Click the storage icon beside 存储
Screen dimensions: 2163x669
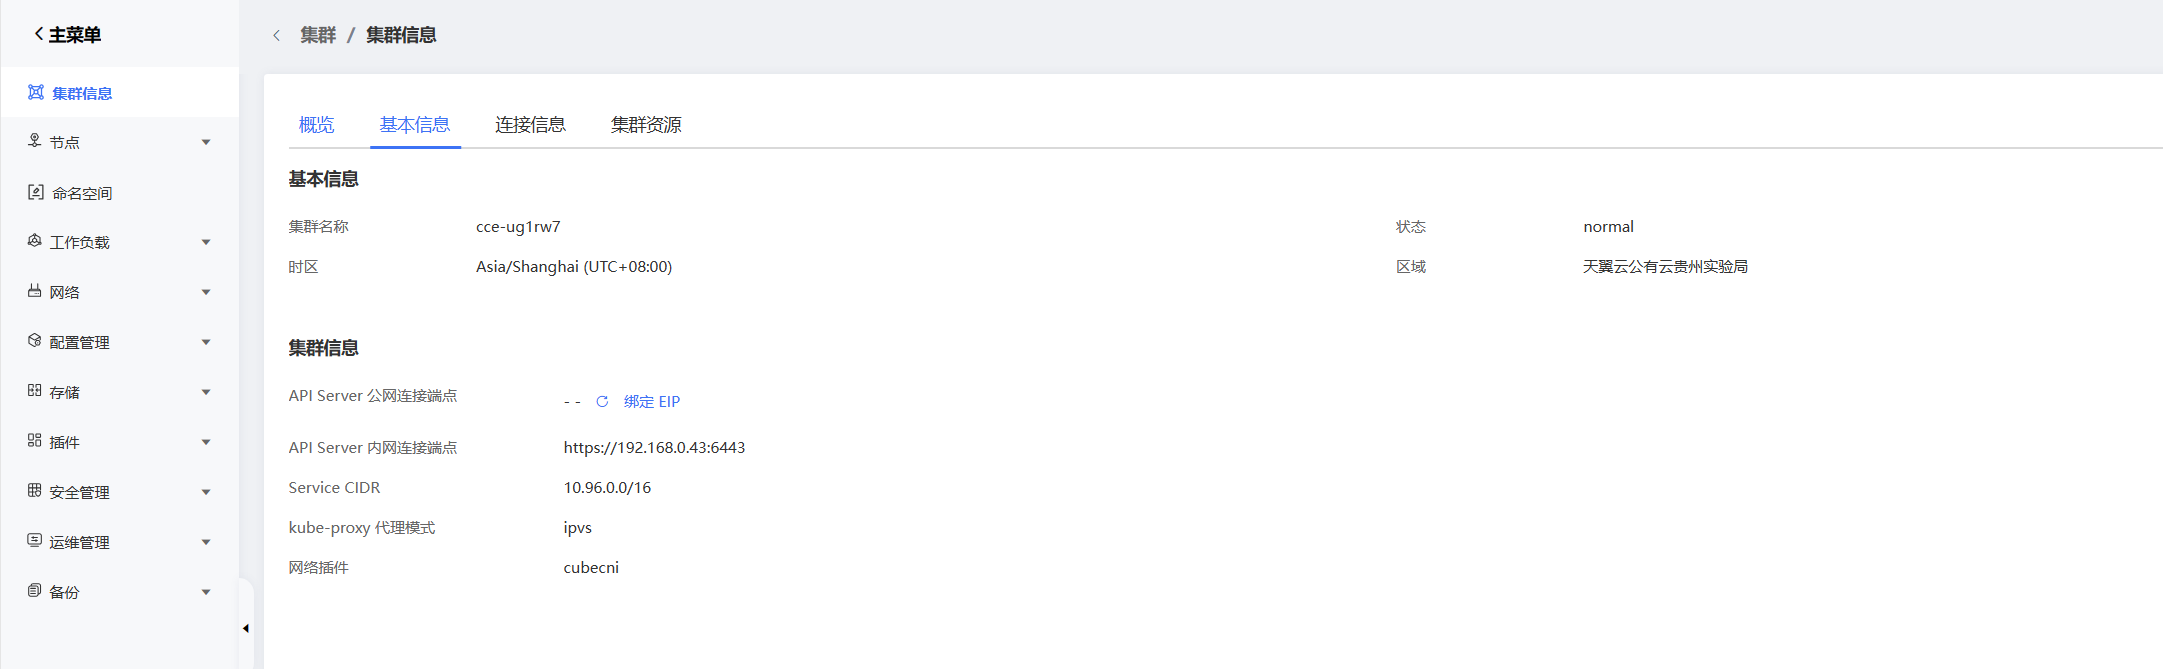point(34,391)
